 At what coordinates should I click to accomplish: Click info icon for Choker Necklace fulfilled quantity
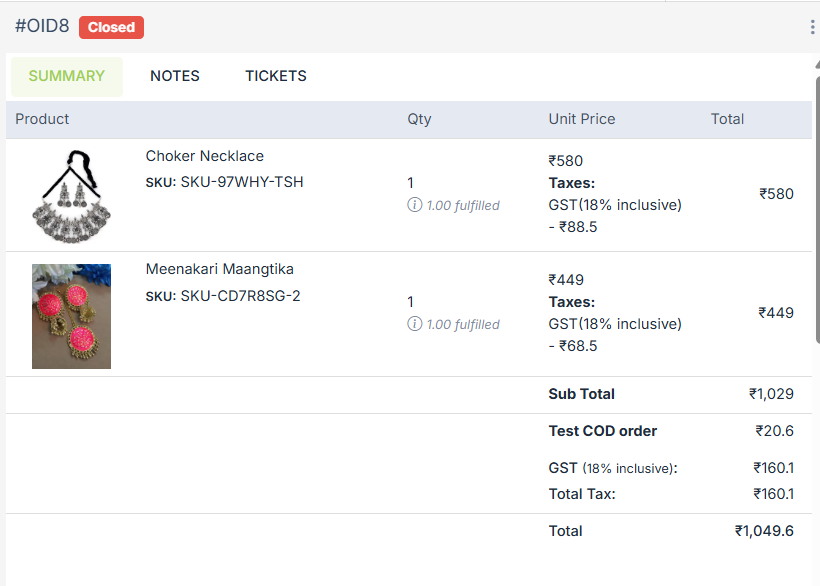click(414, 205)
